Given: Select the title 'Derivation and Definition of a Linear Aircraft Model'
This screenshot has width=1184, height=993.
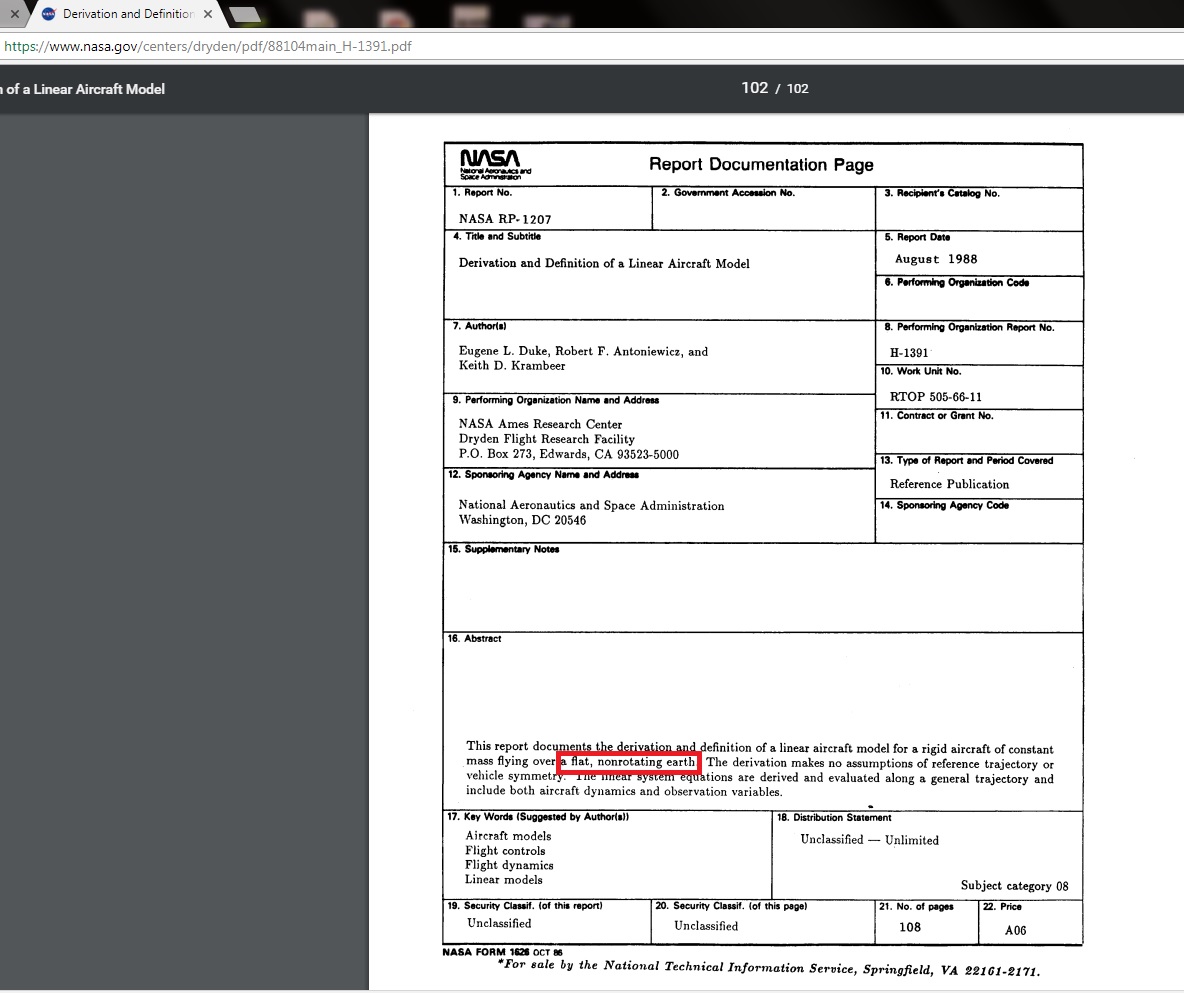Looking at the screenshot, I should click(604, 264).
